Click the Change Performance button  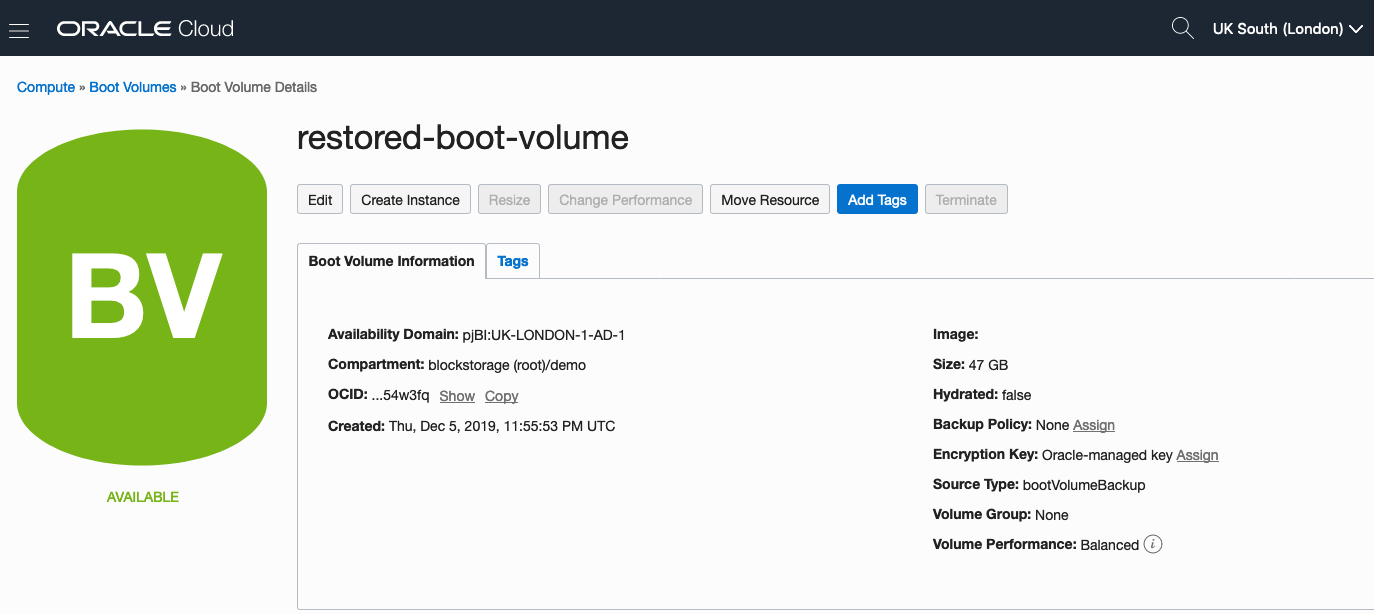(x=625, y=200)
